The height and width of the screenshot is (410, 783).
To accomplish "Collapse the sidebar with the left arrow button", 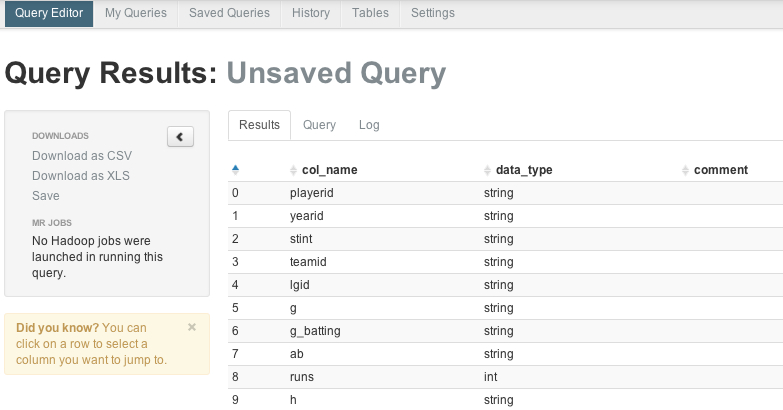I will 180,136.
